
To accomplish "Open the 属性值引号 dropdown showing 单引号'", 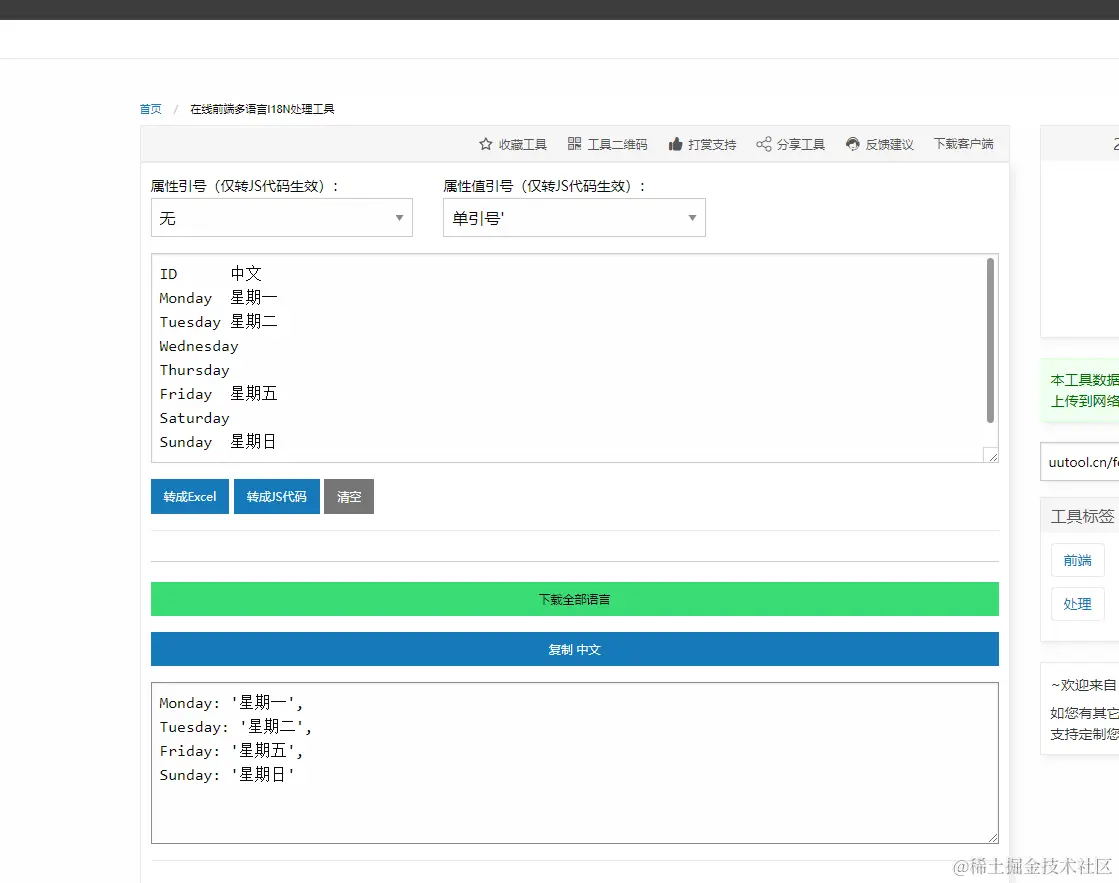I will 574,218.
